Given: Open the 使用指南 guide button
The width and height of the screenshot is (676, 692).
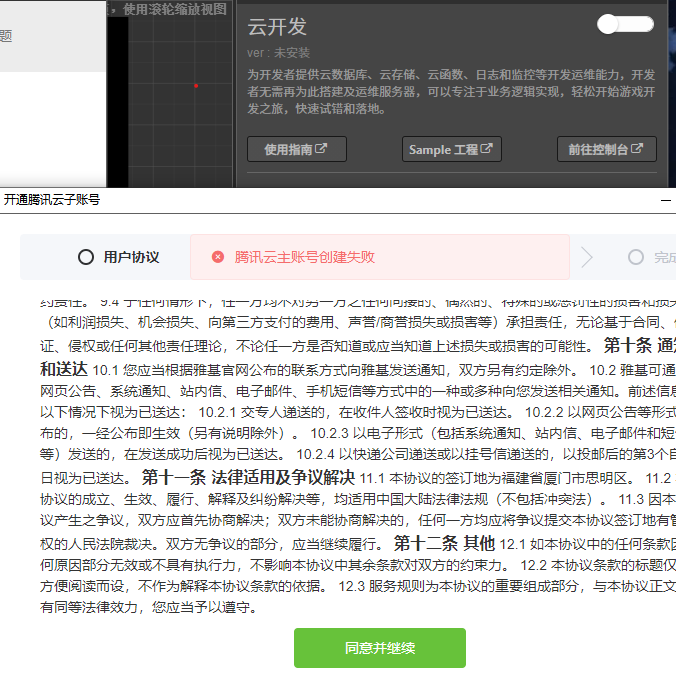Looking at the screenshot, I should point(297,149).
